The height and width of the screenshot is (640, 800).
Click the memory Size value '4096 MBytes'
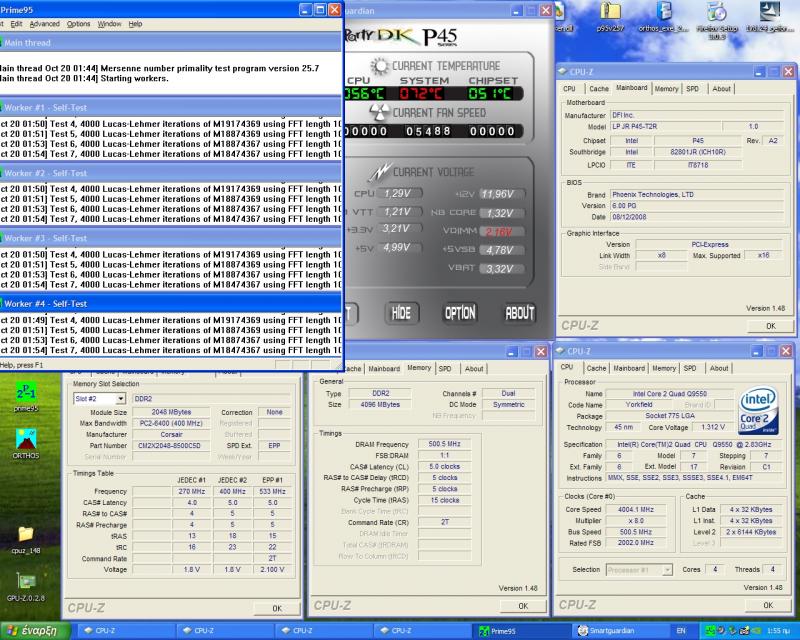click(x=380, y=404)
